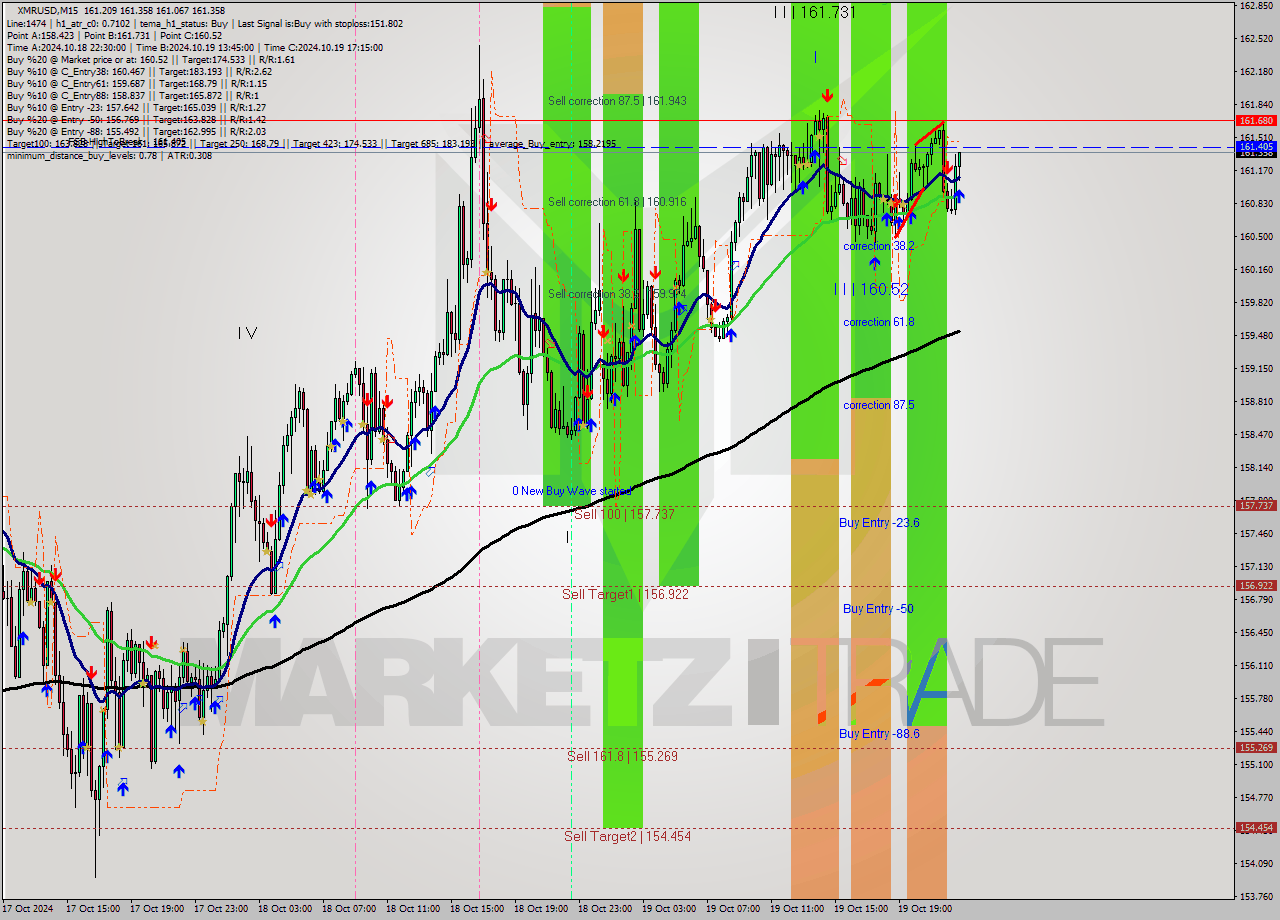This screenshot has width=1280, height=920.
Task: Click the 159.150 price axis value
Action: coord(1256,369)
